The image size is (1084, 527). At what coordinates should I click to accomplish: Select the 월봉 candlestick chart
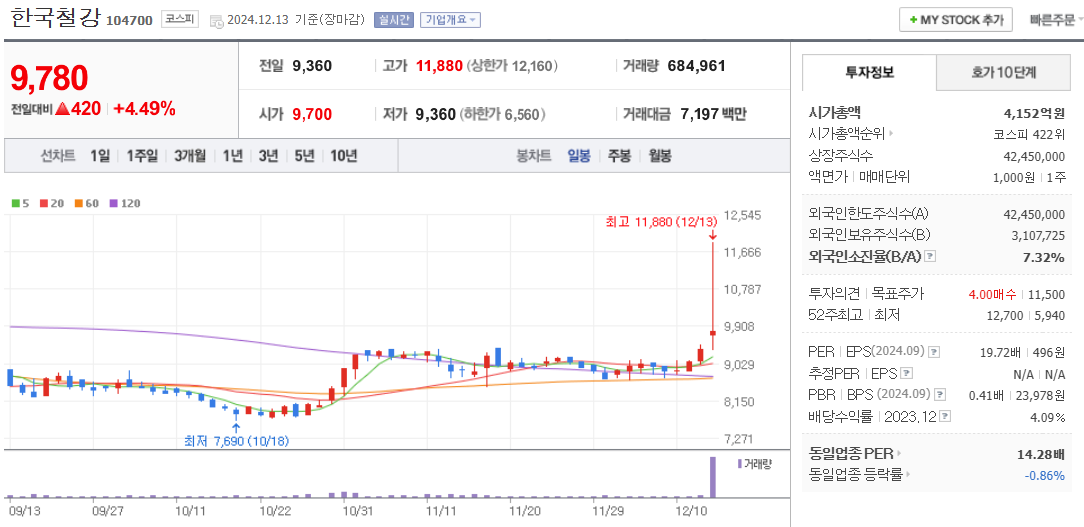click(660, 156)
